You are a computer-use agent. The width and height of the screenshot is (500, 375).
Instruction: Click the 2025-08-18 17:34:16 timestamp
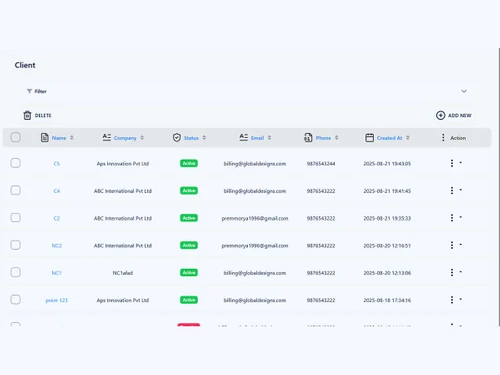[387, 300]
